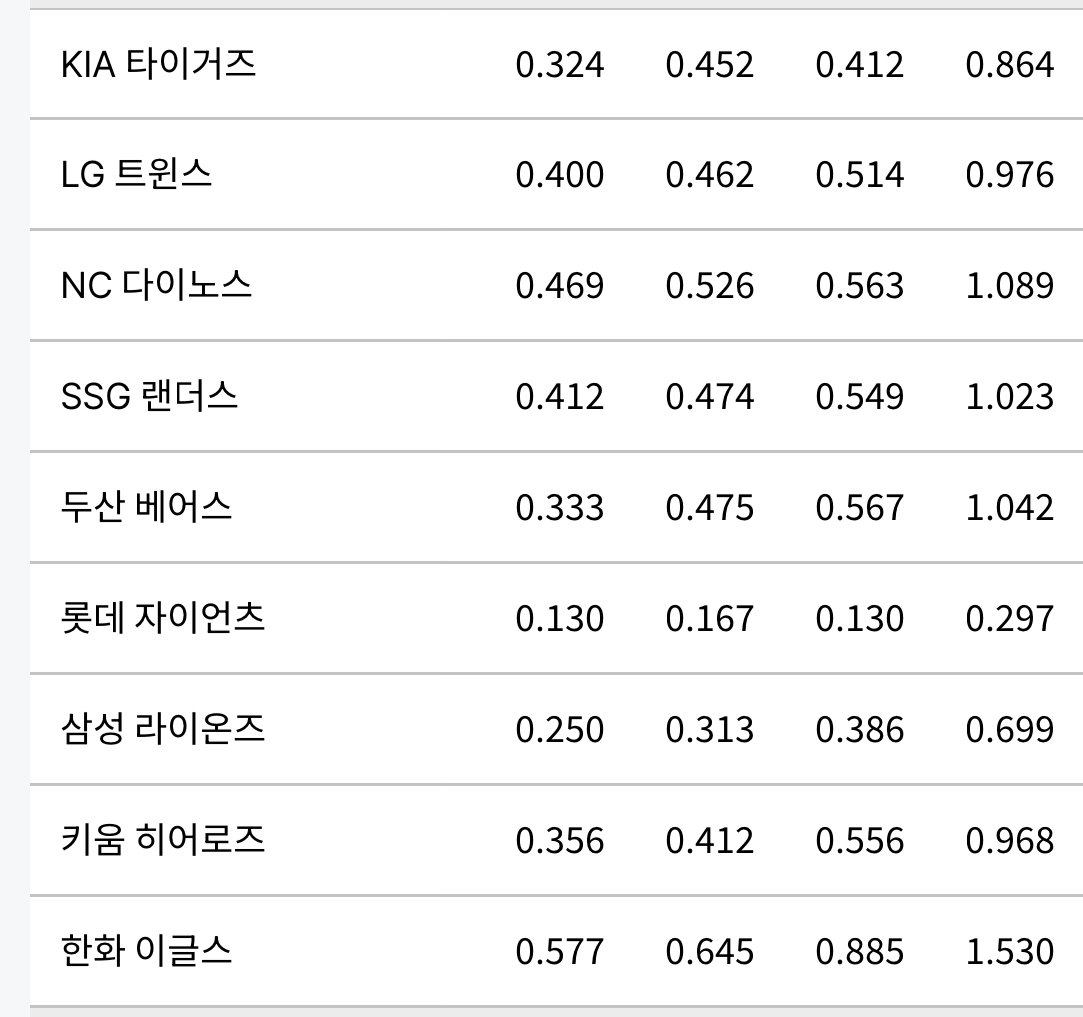Viewport: 1083px width, 1017px height.
Task: Click the 0.563 value in NC row
Action: tap(859, 286)
